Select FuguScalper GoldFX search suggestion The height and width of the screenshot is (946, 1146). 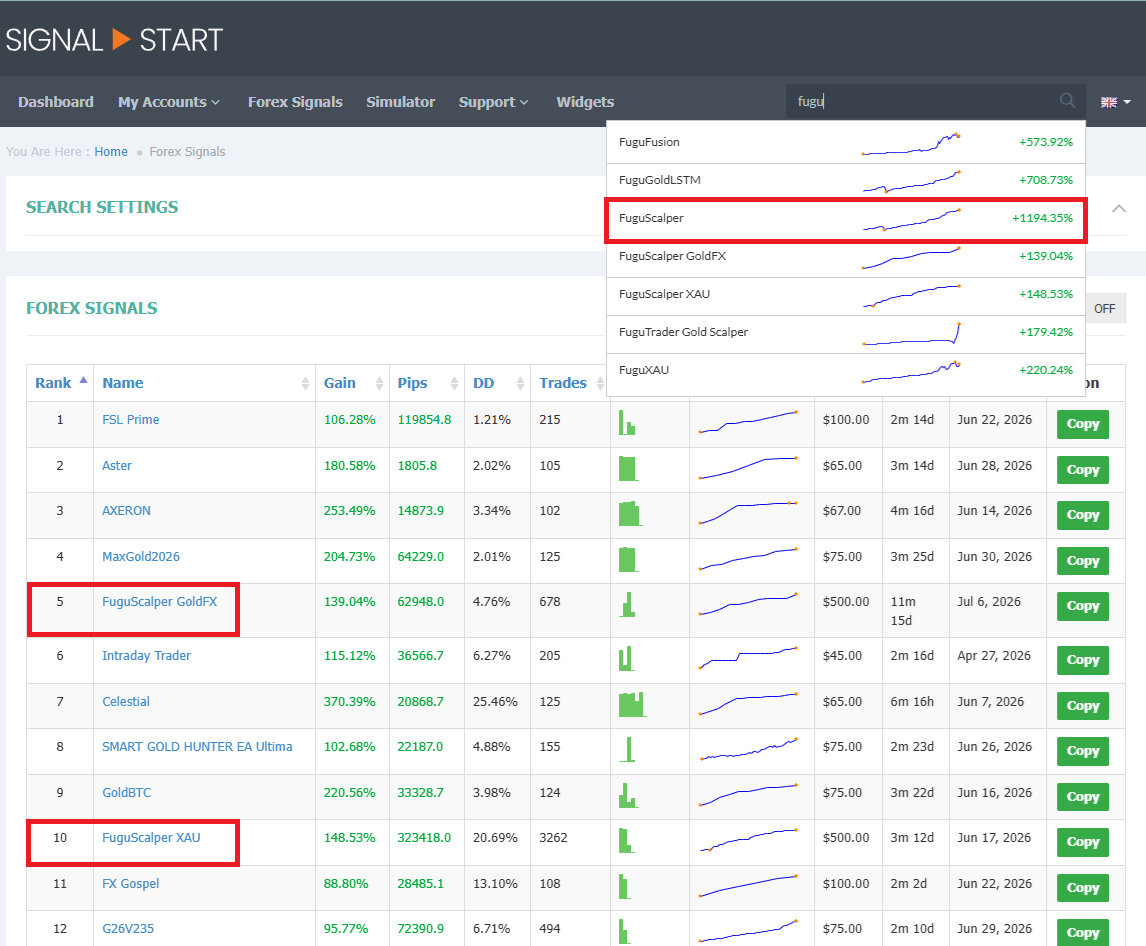(x=846, y=256)
